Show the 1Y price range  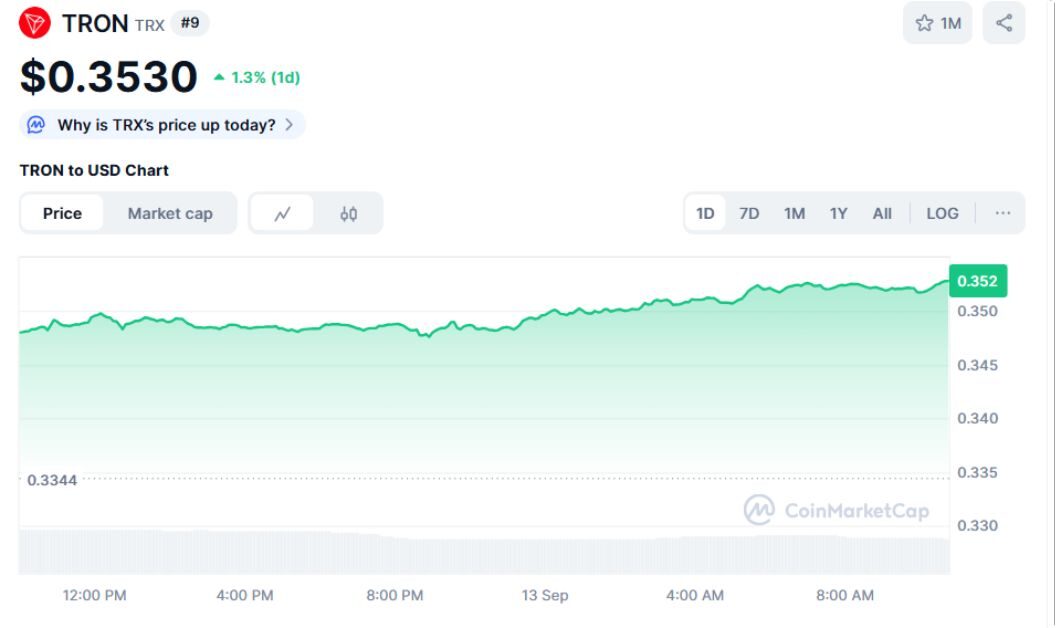(838, 213)
